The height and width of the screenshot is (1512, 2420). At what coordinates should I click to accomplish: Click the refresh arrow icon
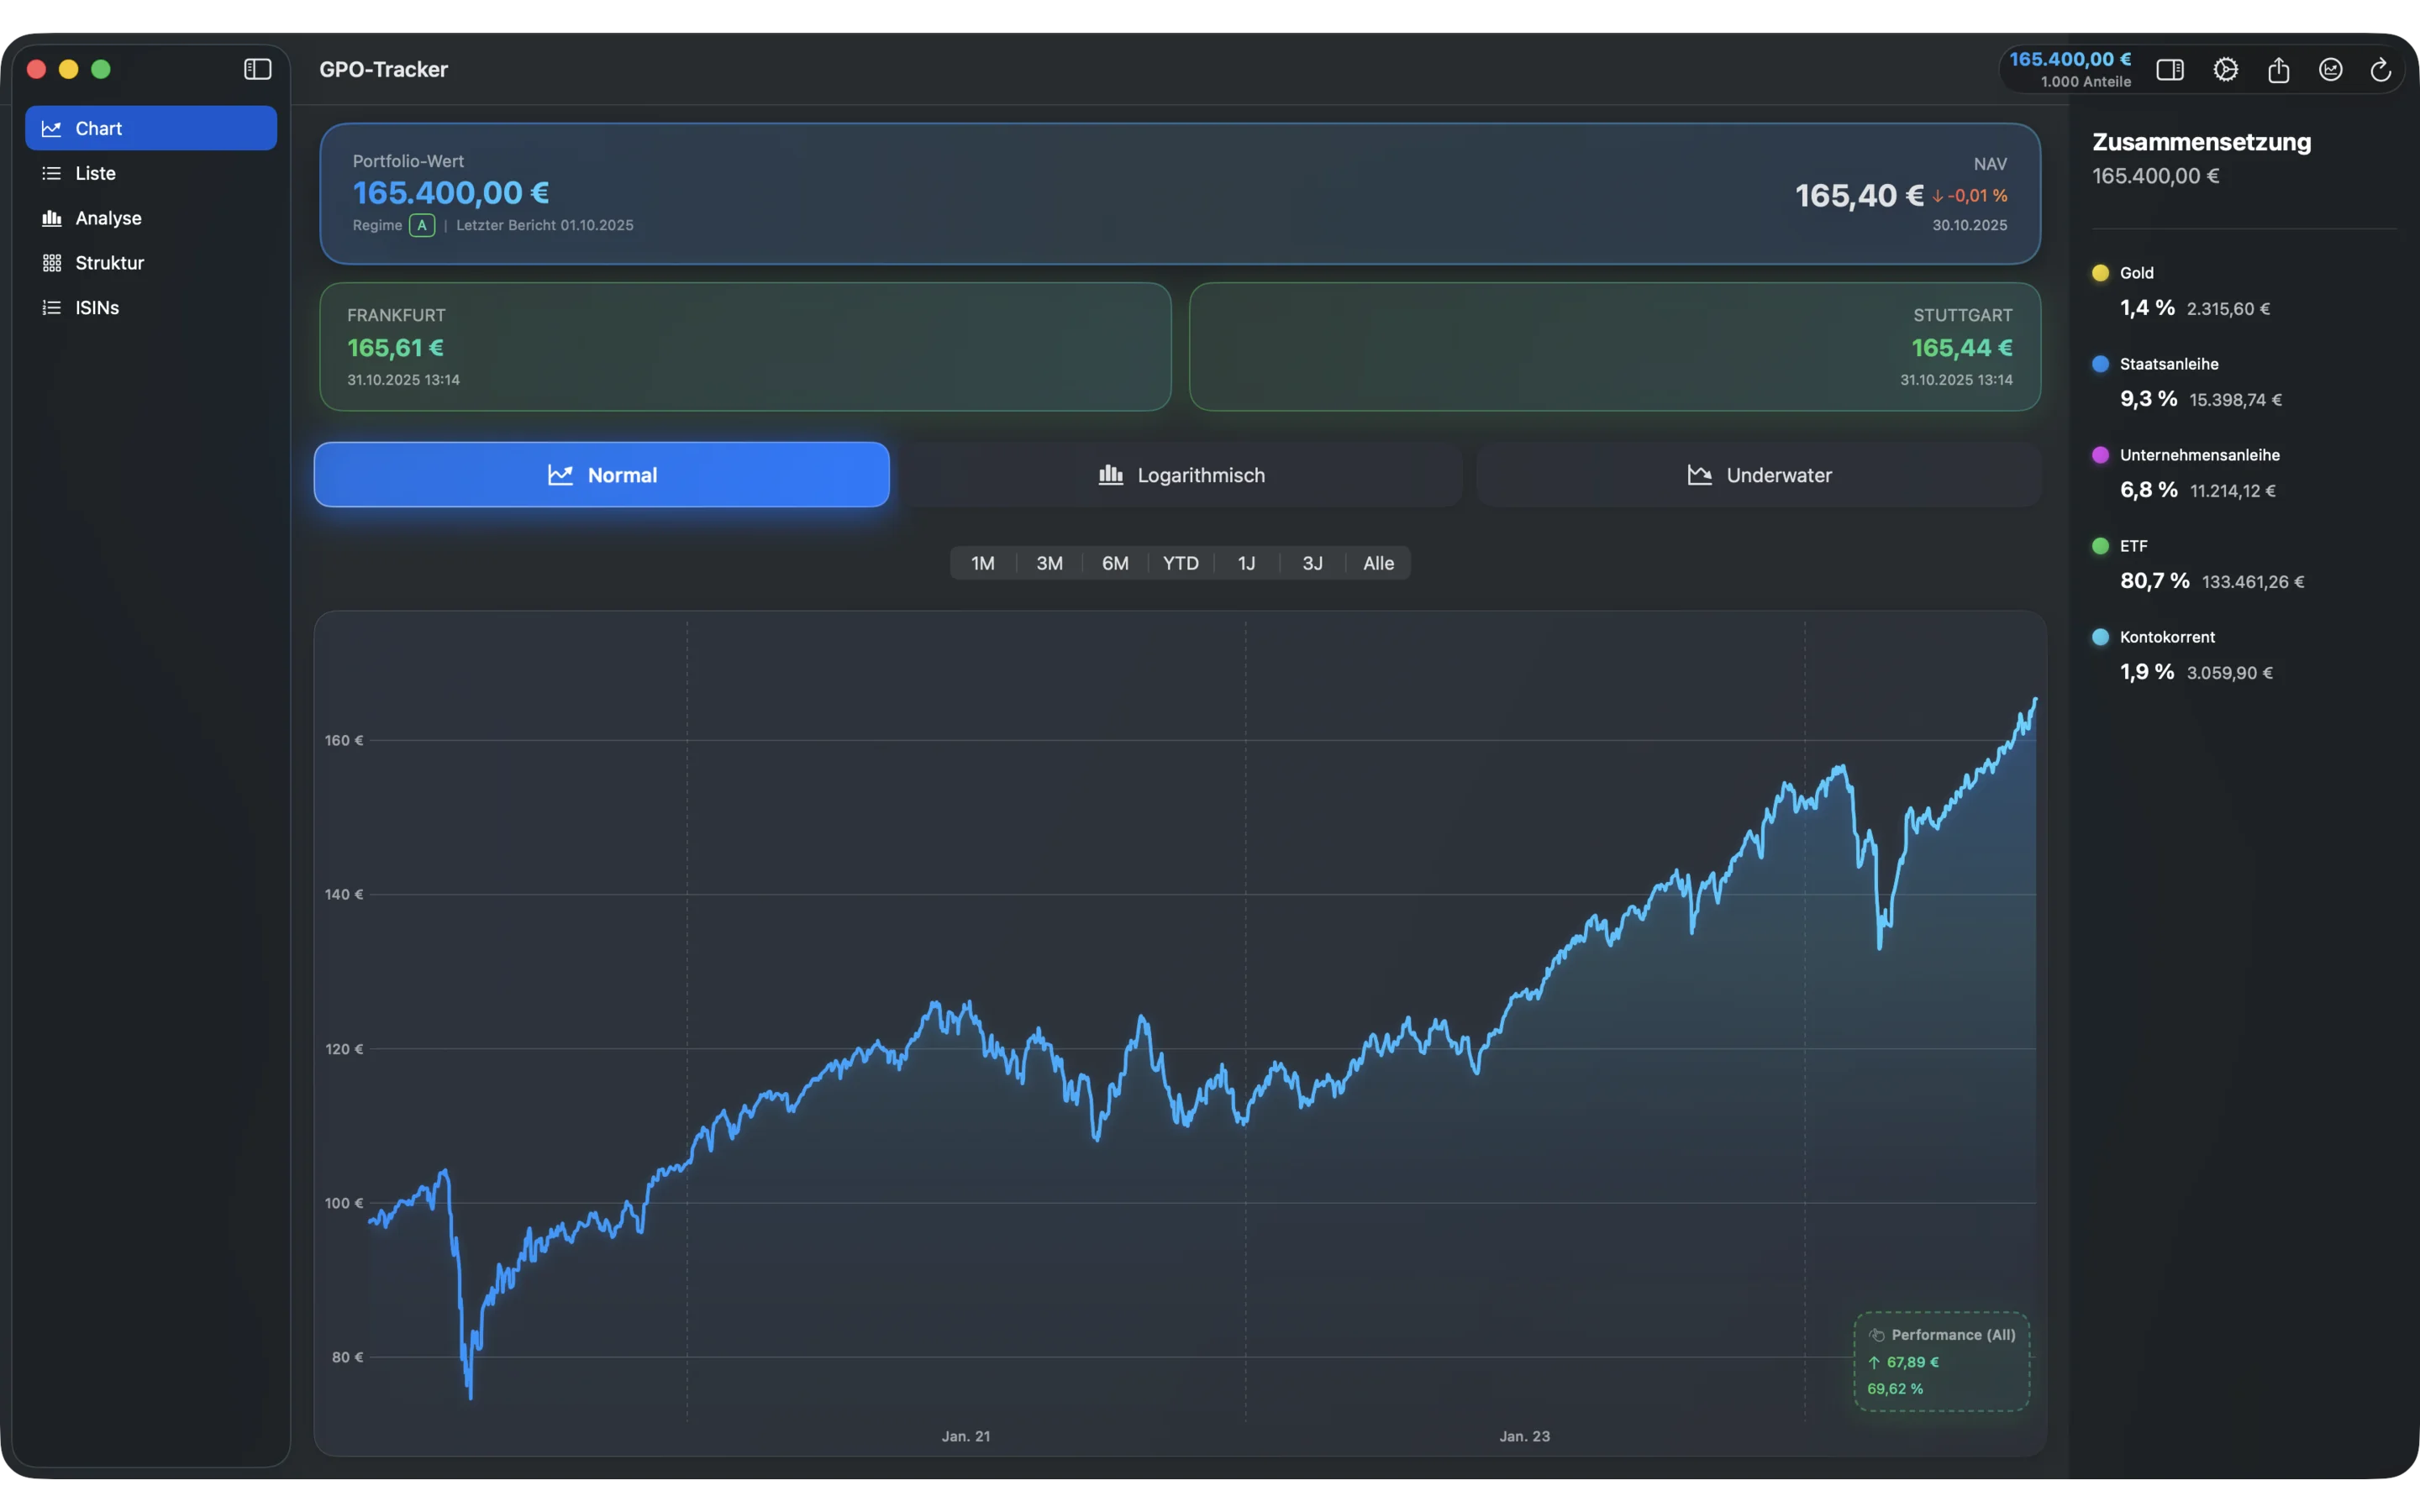2381,70
